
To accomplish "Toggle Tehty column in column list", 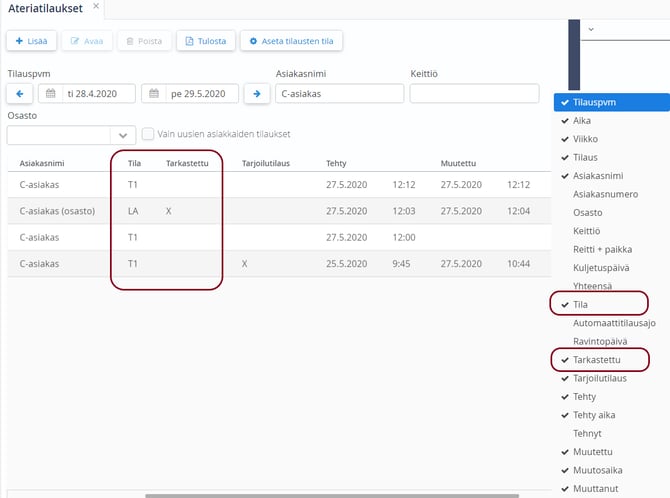I will [612, 396].
